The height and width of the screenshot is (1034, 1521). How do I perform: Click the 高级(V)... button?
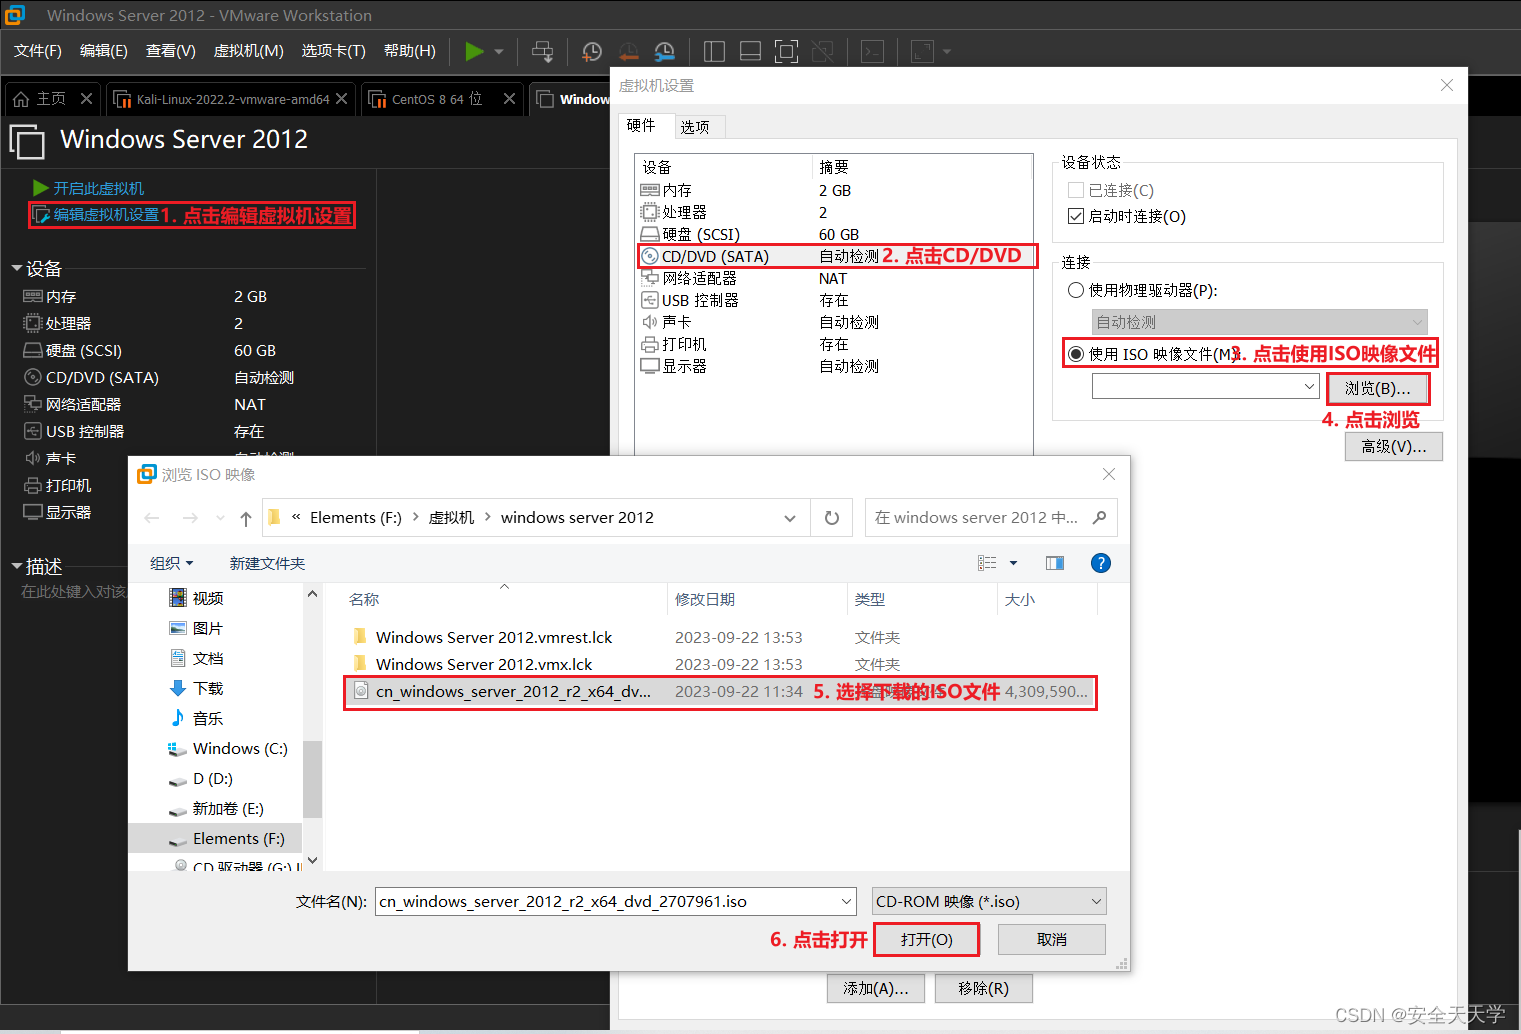pos(1394,446)
